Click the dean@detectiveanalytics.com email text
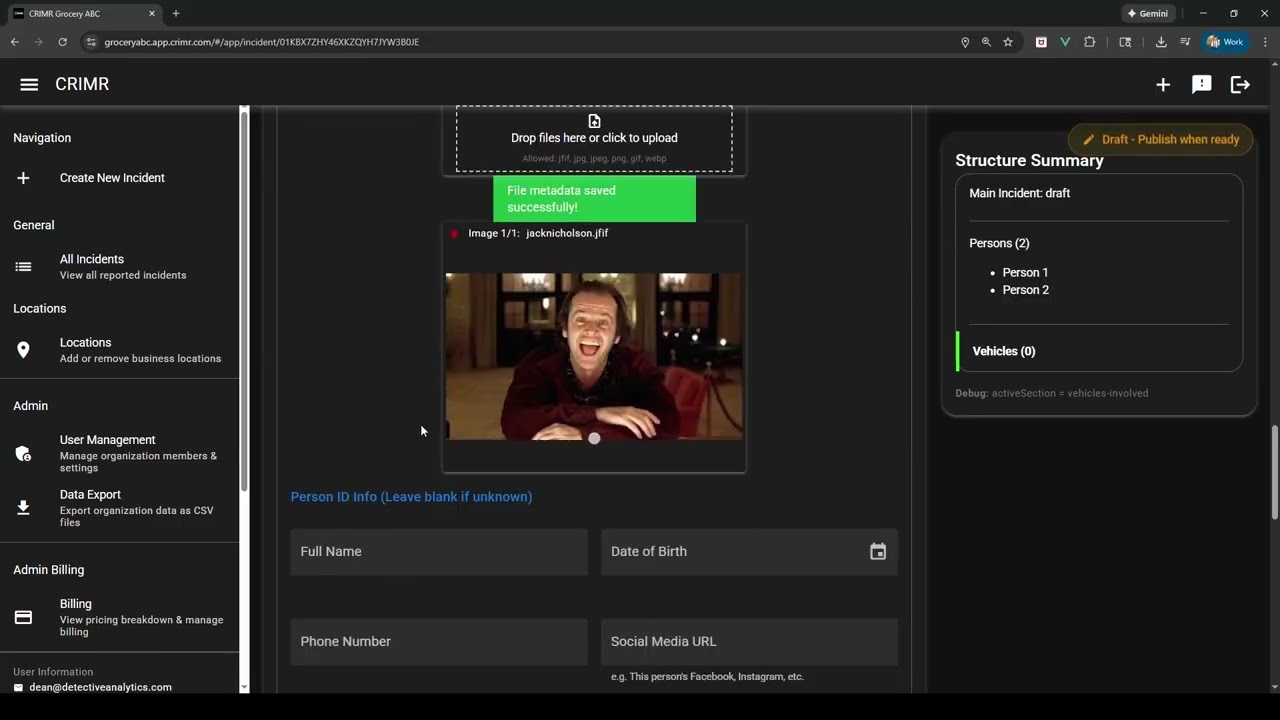 point(100,688)
